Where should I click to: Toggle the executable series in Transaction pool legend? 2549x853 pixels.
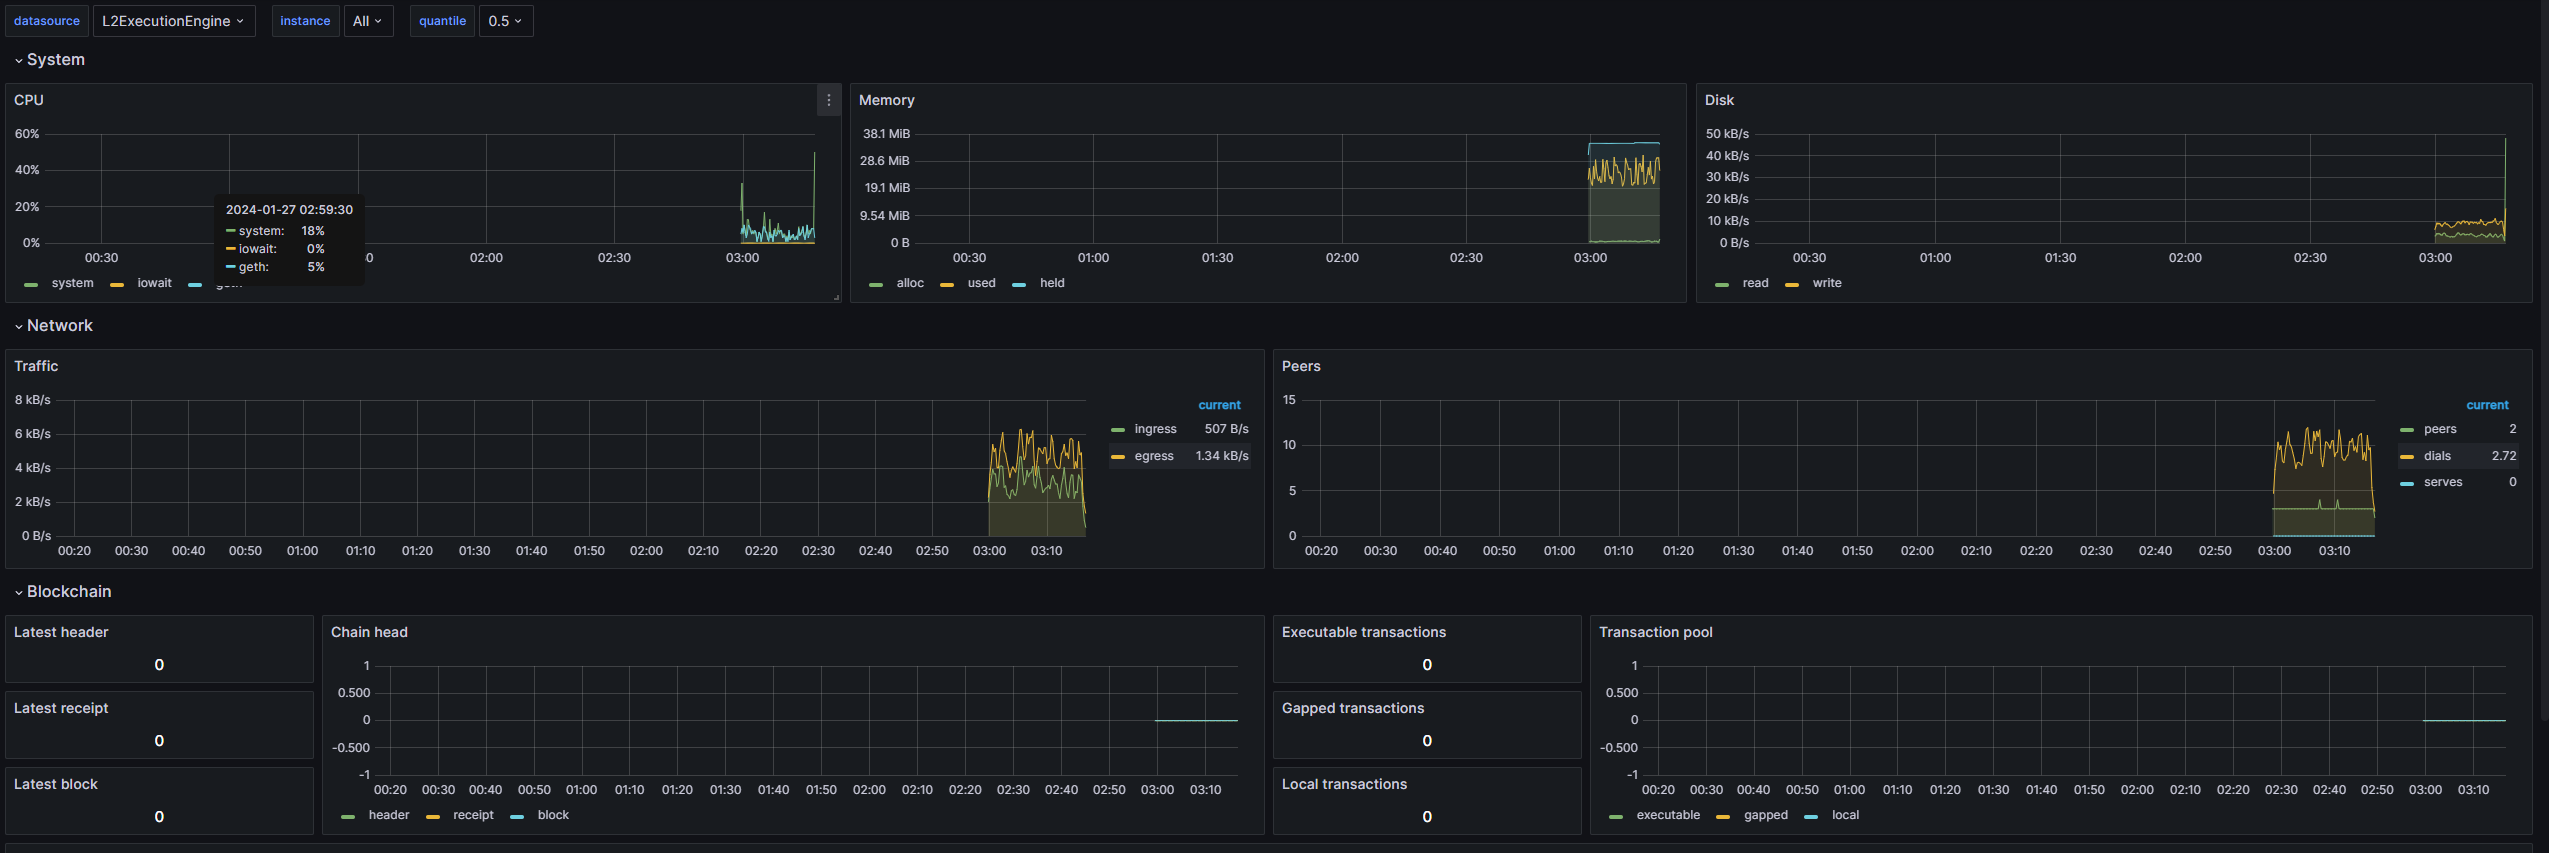coord(1667,815)
